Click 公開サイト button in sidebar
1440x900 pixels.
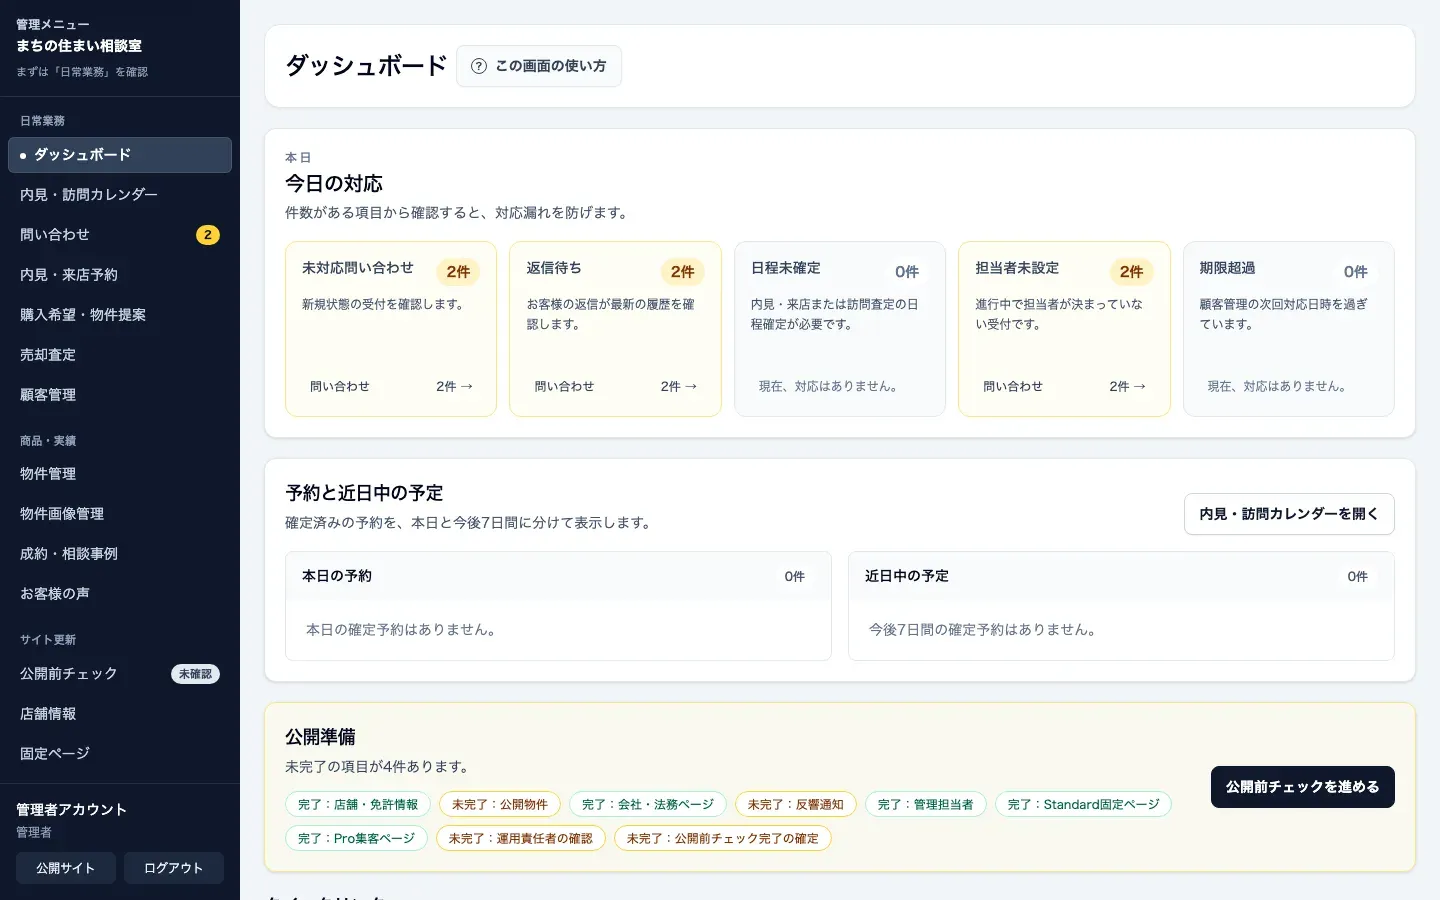pos(66,868)
